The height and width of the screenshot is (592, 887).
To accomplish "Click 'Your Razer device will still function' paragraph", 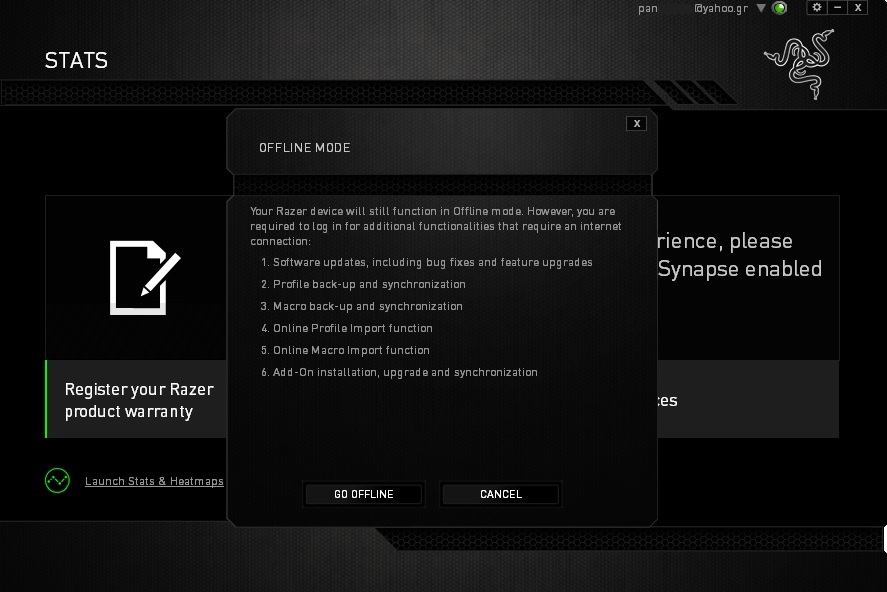I will pos(436,226).
